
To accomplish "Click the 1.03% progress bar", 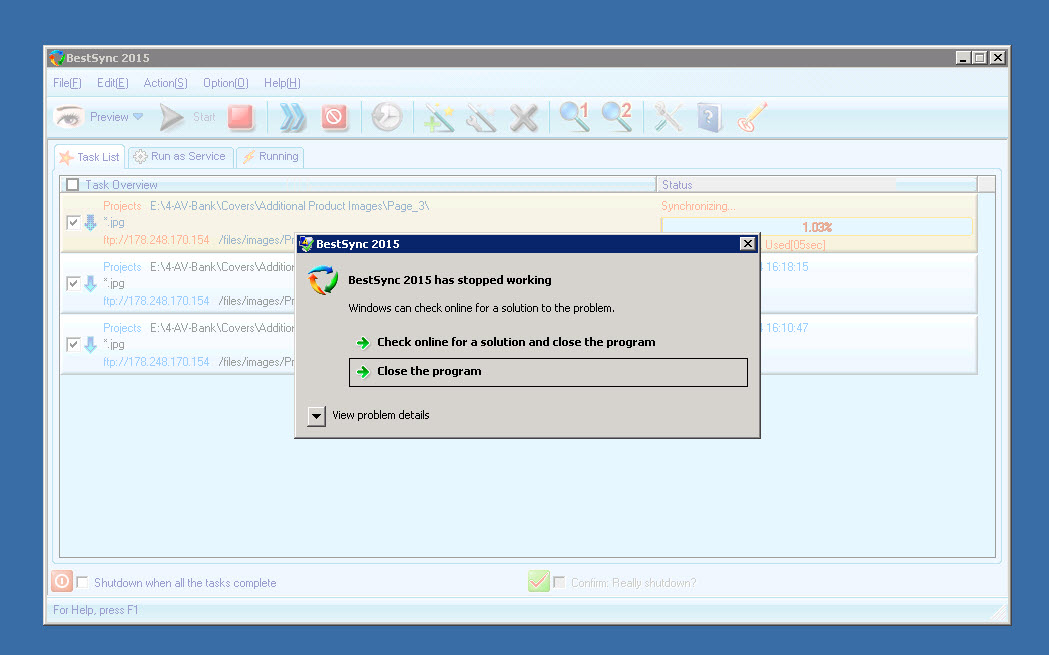I will pos(816,227).
